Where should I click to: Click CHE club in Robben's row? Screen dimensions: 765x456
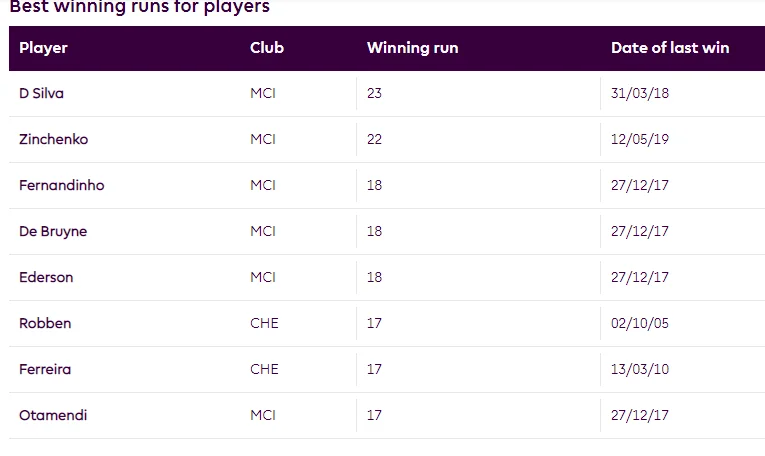pos(264,324)
